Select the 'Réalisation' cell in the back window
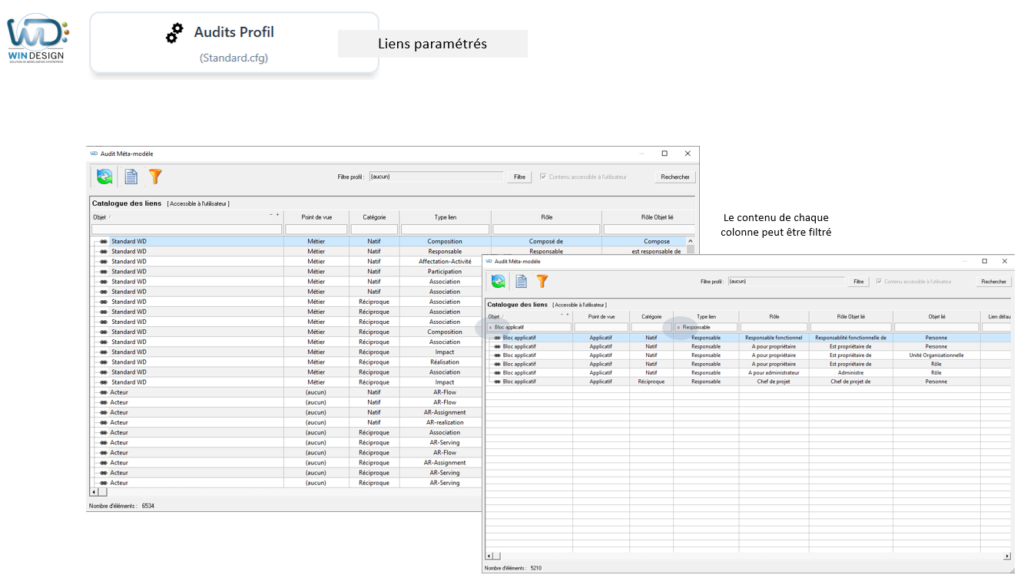The width and height of the screenshot is (1024, 578). (445, 362)
